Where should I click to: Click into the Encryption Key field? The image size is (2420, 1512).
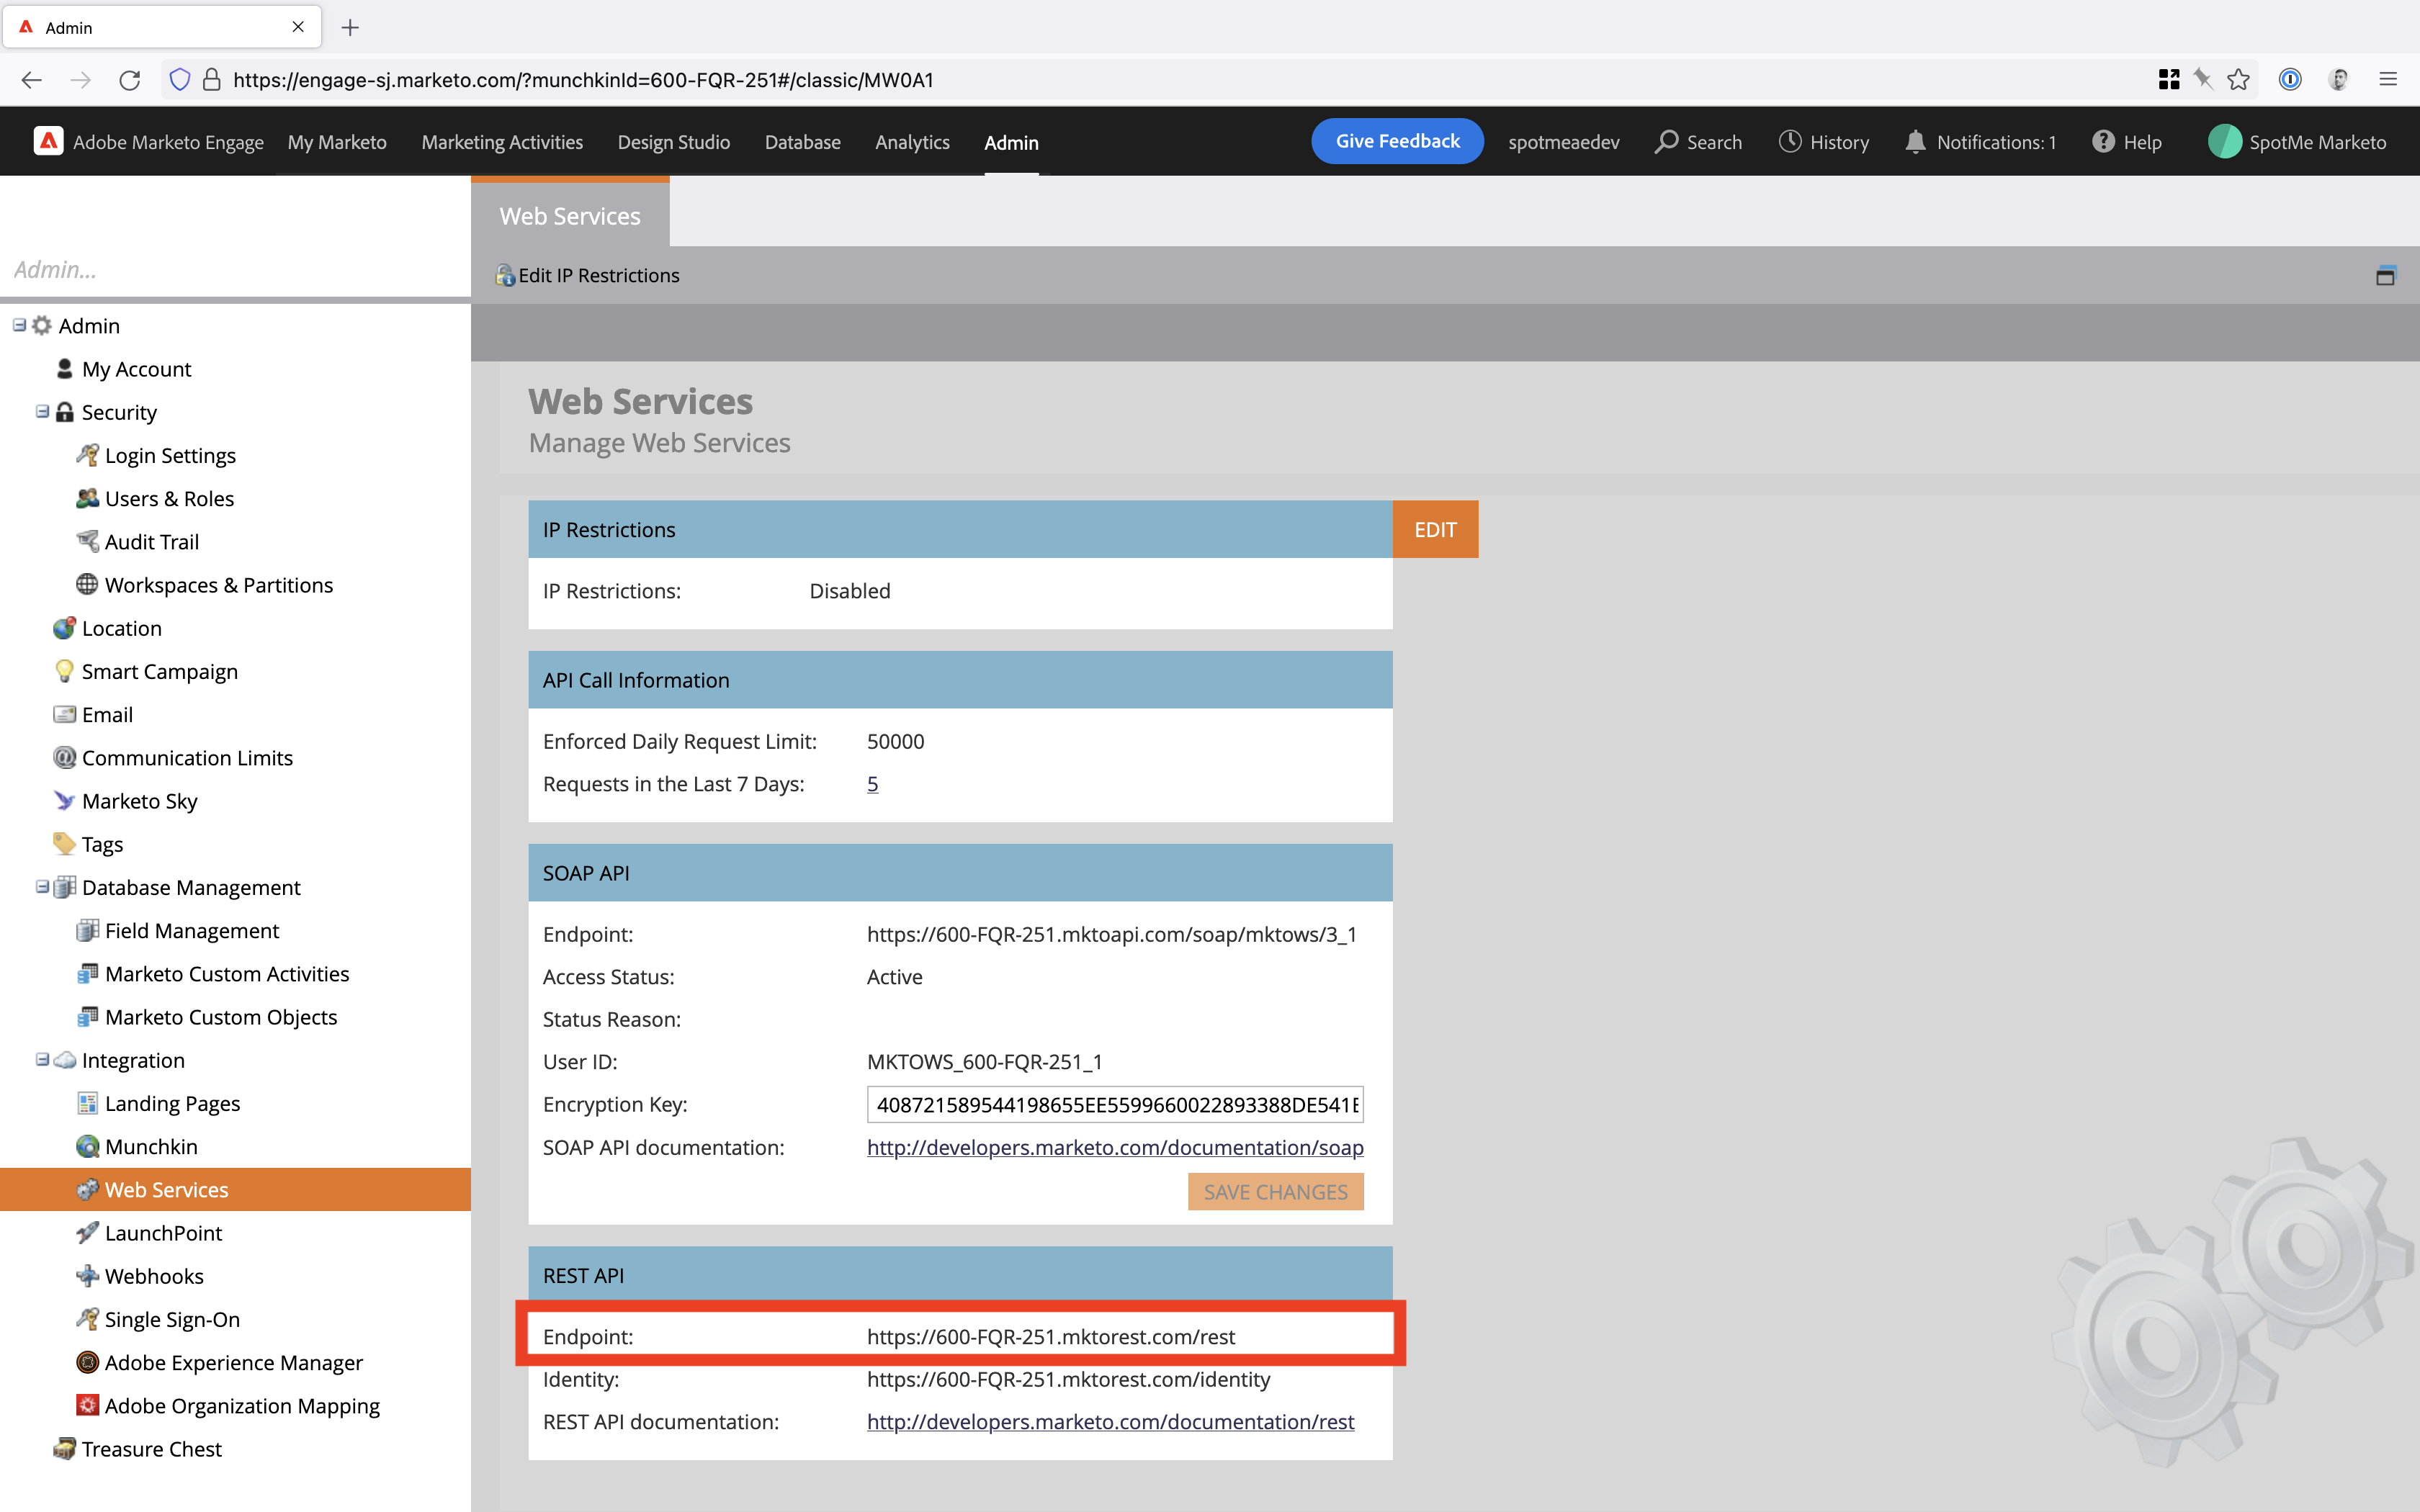[x=1115, y=1104]
